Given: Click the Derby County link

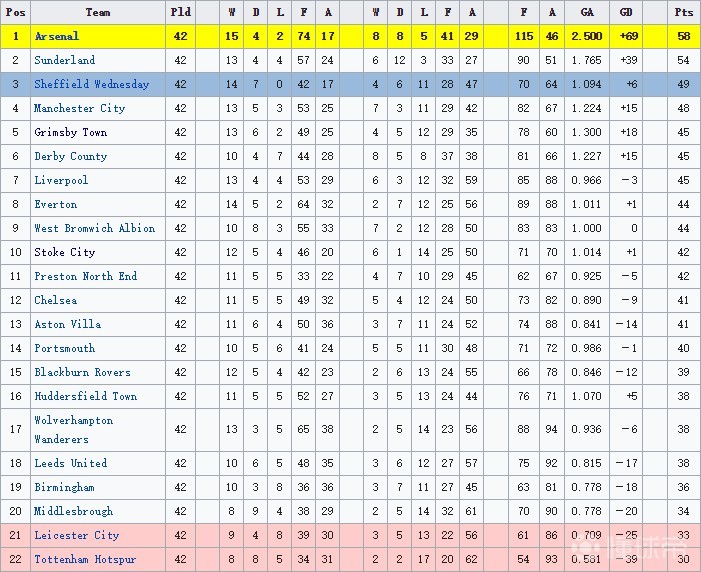Looking at the screenshot, I should tap(70, 156).
